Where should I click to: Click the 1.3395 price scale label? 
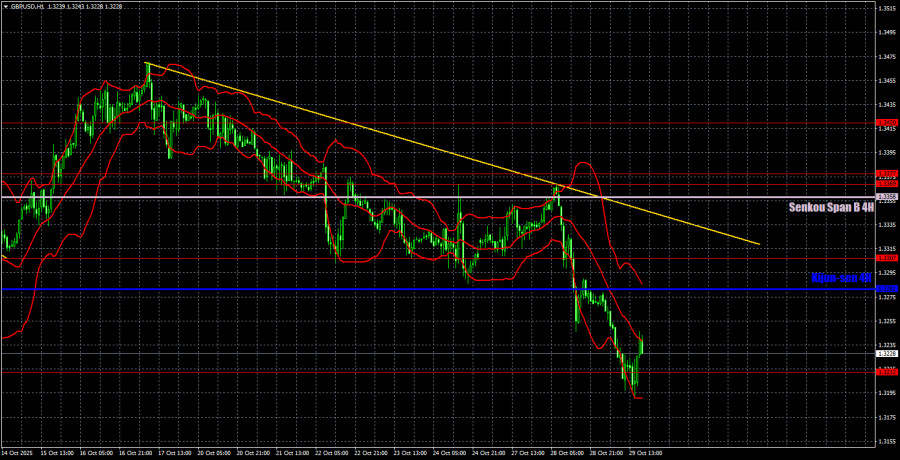click(x=886, y=153)
